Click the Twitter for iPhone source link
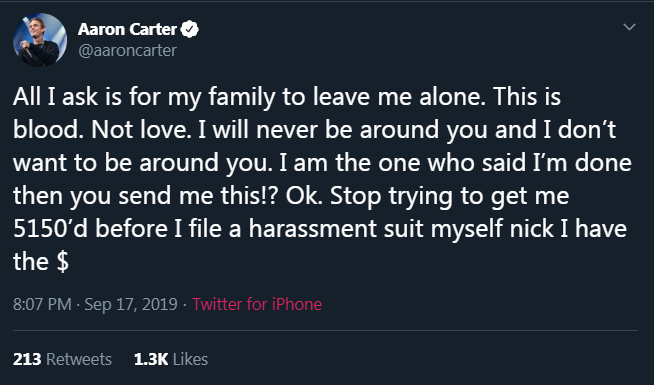Screen dimensions: 654x385 (257, 304)
